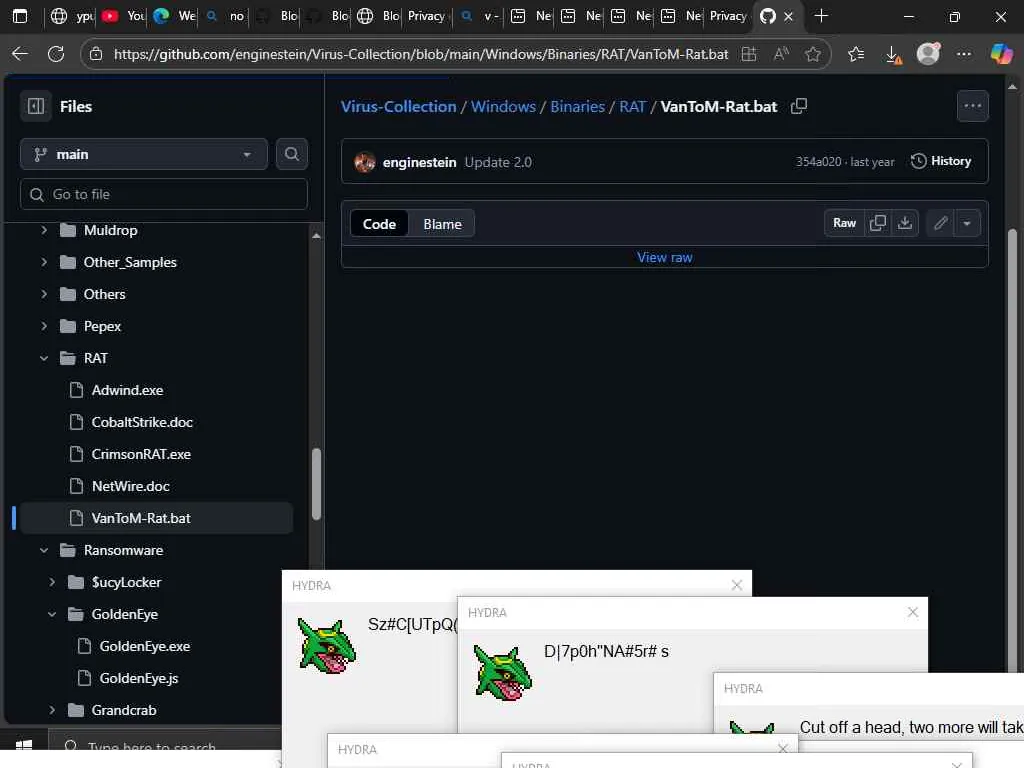This screenshot has width=1024, height=768.
Task: Open commit 354a020
Action: pos(818,162)
